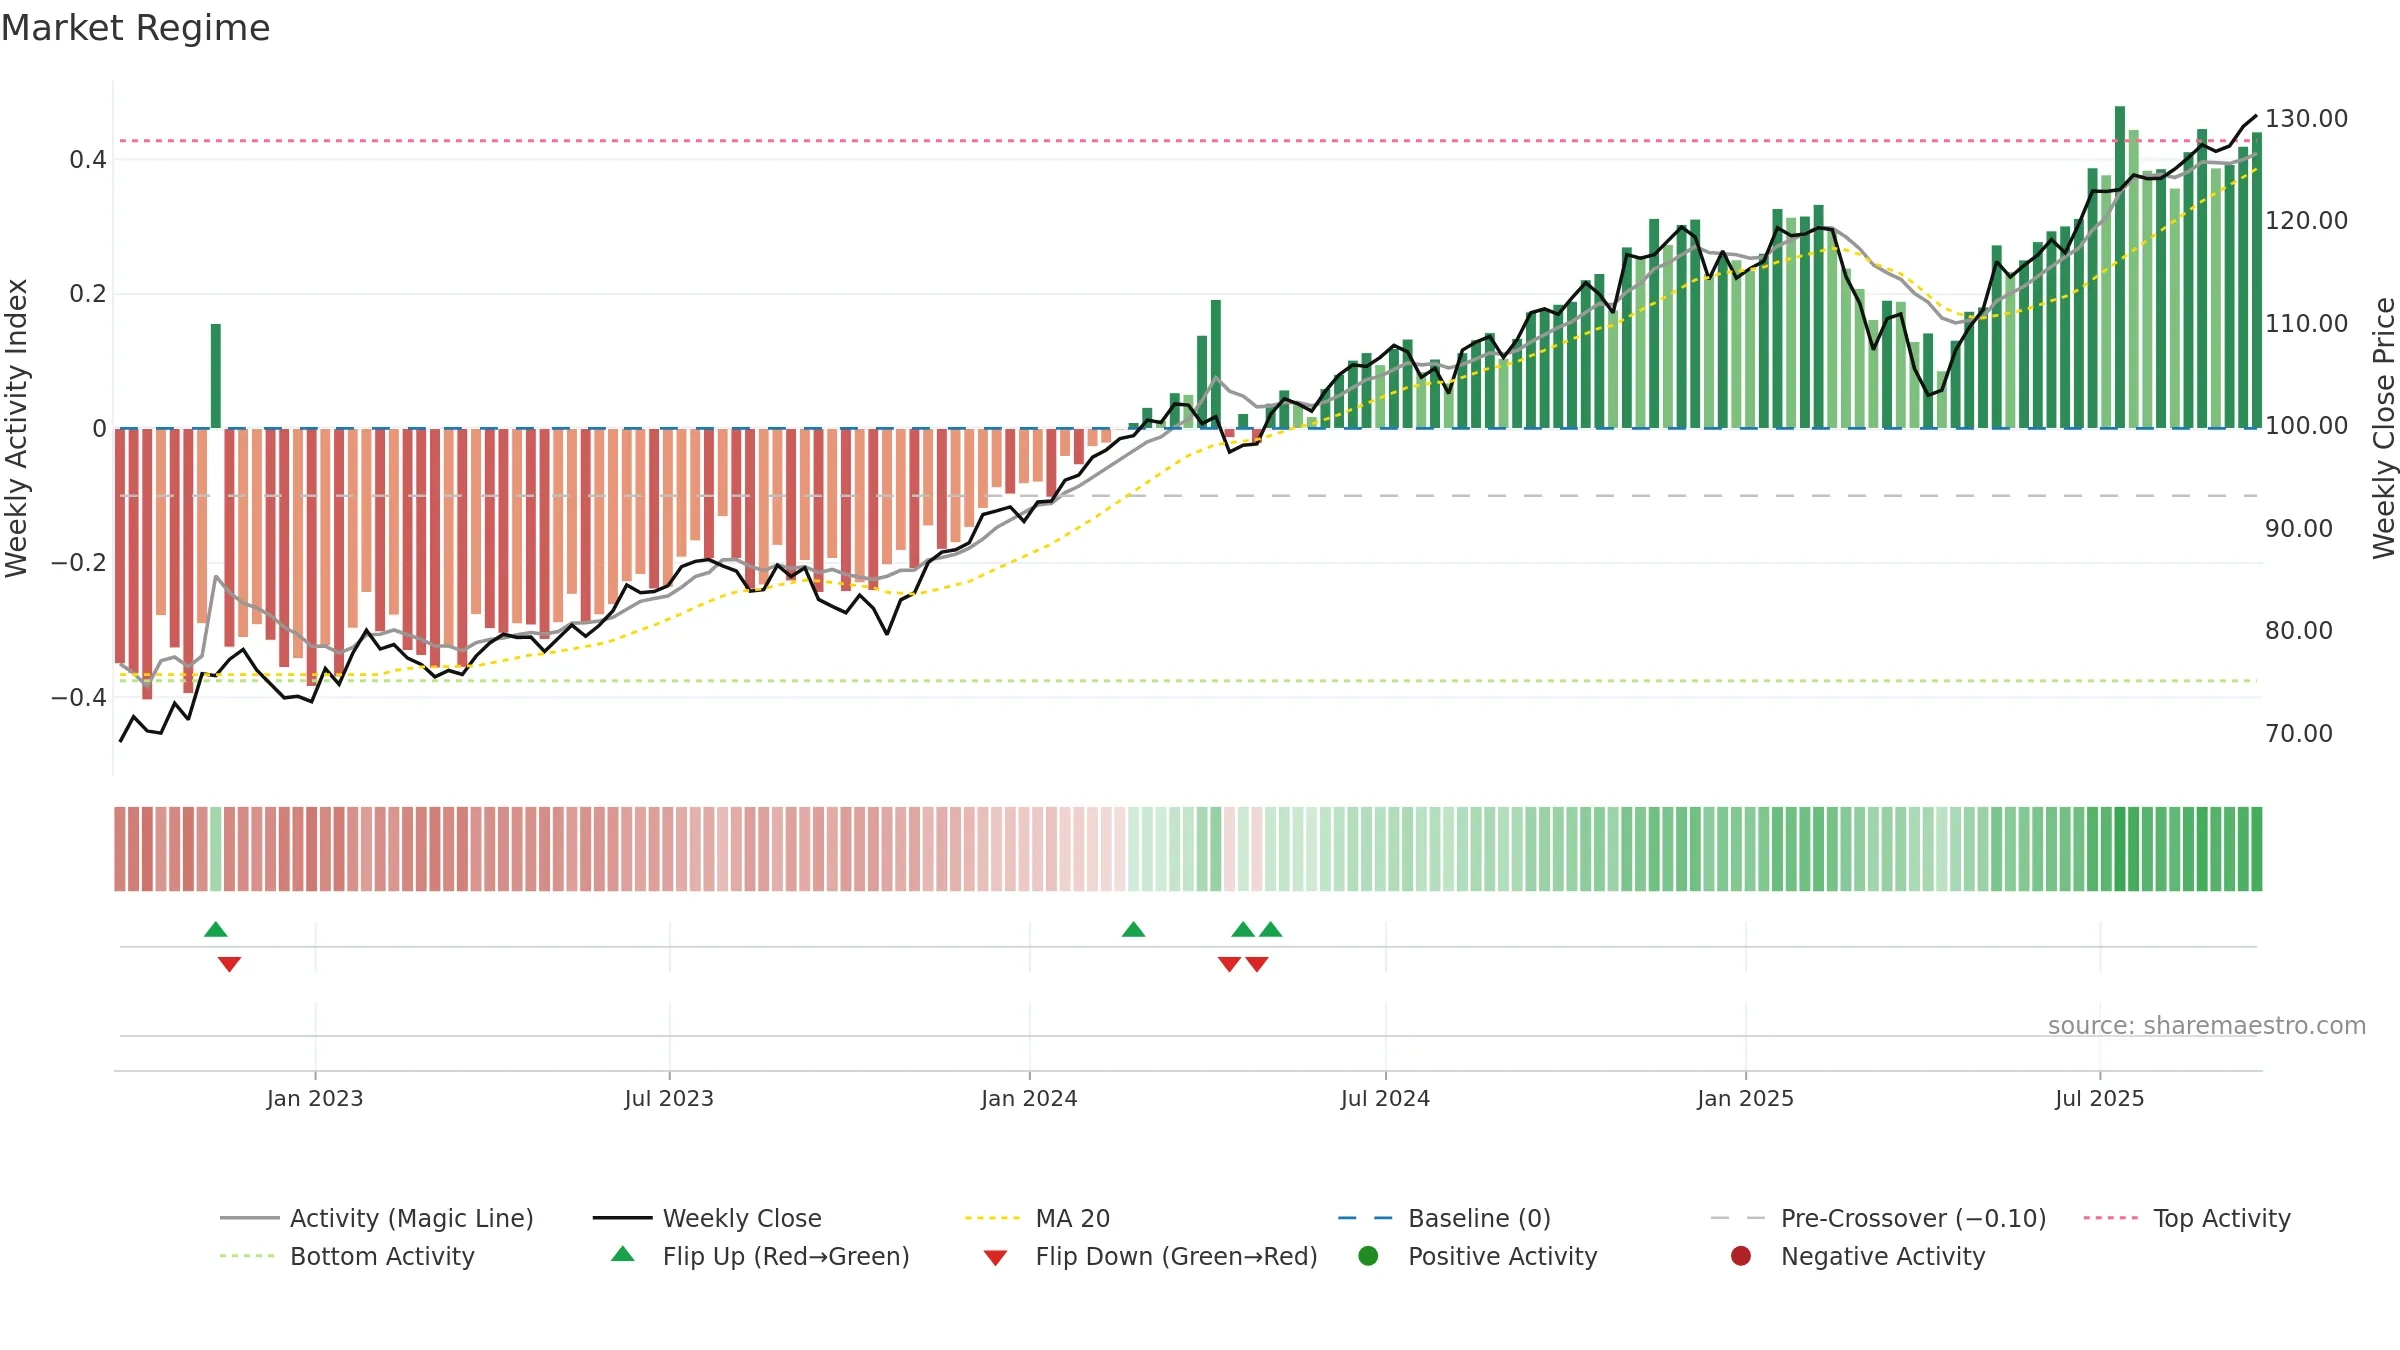Click the red flip-down triangle before Jan 2023
This screenshot has height=1350, width=2400.
click(229, 964)
